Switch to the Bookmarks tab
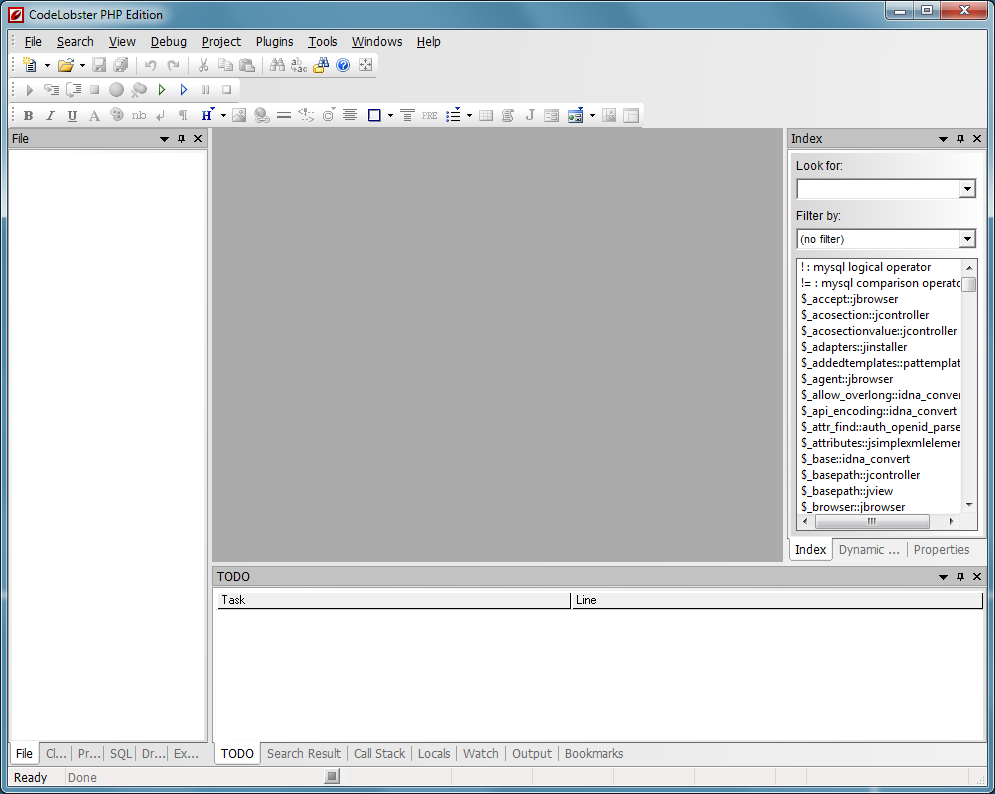This screenshot has width=995, height=794. click(594, 753)
